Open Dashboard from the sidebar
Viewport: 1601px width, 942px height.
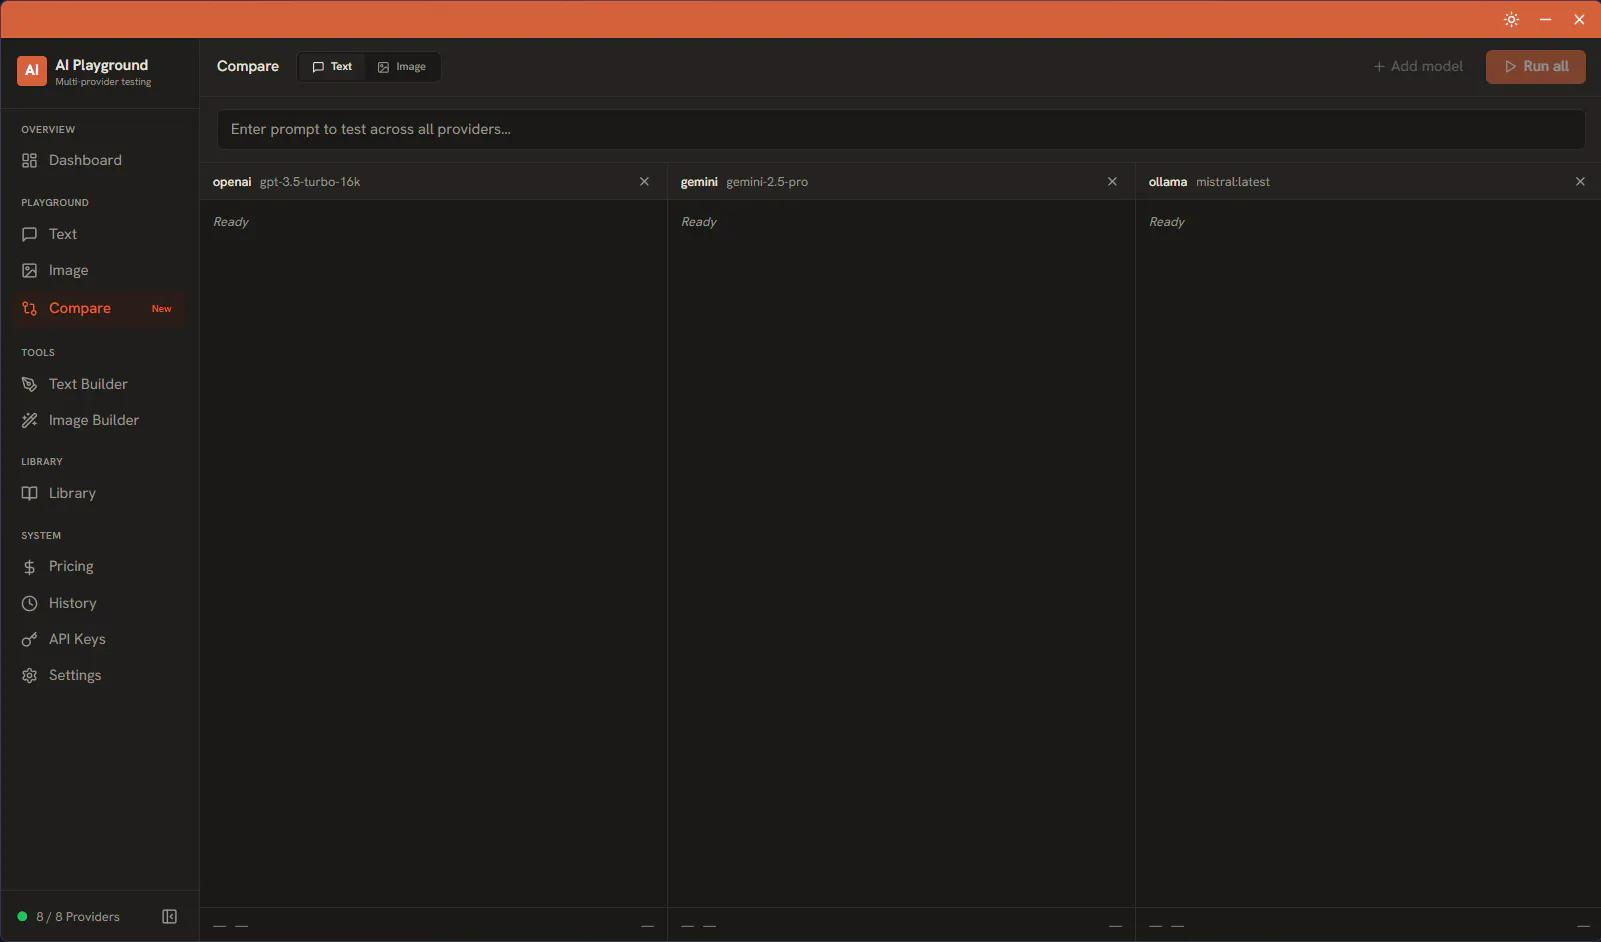99,160
